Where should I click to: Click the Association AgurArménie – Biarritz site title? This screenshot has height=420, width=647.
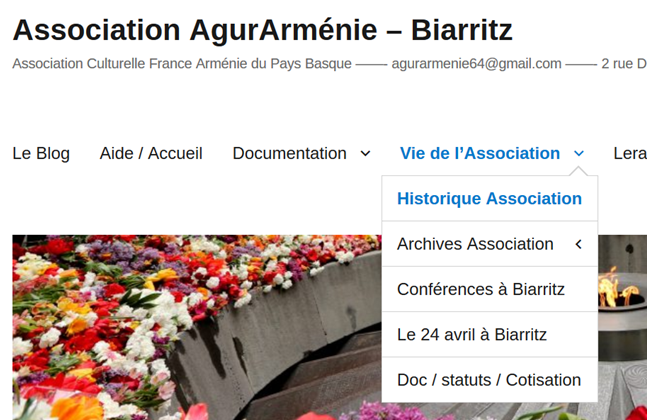coord(262,30)
